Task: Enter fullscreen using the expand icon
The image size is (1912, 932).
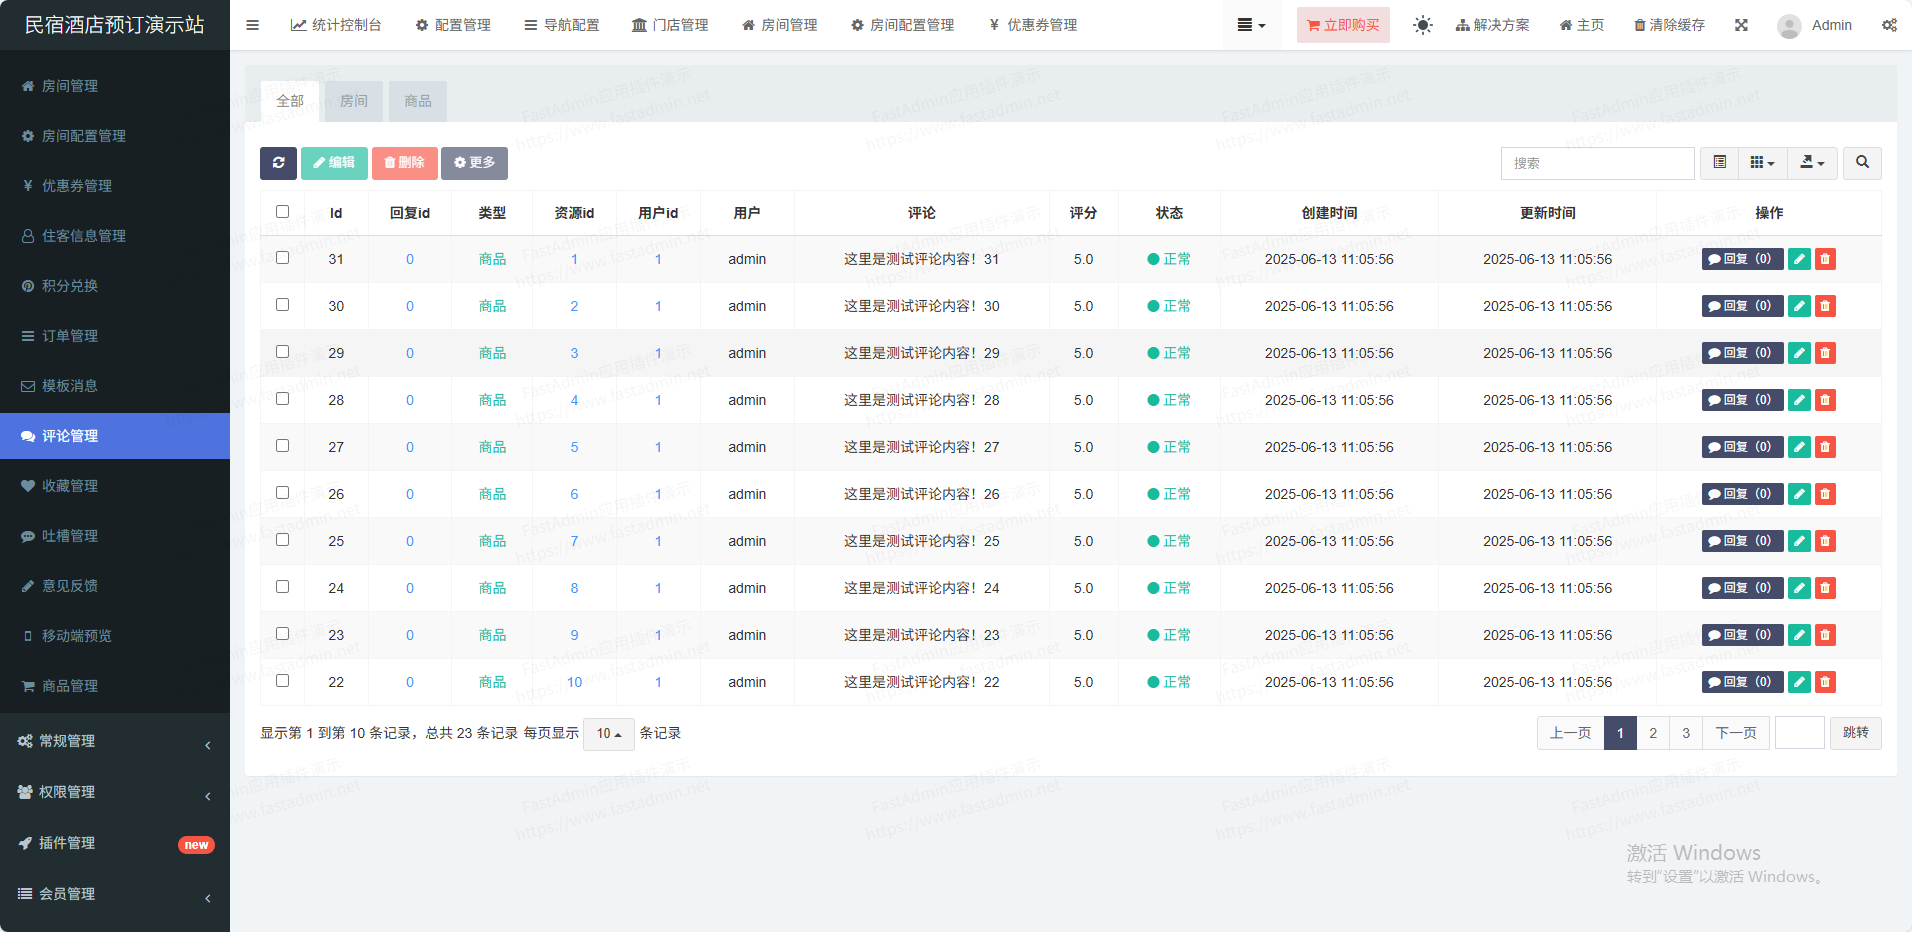Action: [x=1741, y=25]
